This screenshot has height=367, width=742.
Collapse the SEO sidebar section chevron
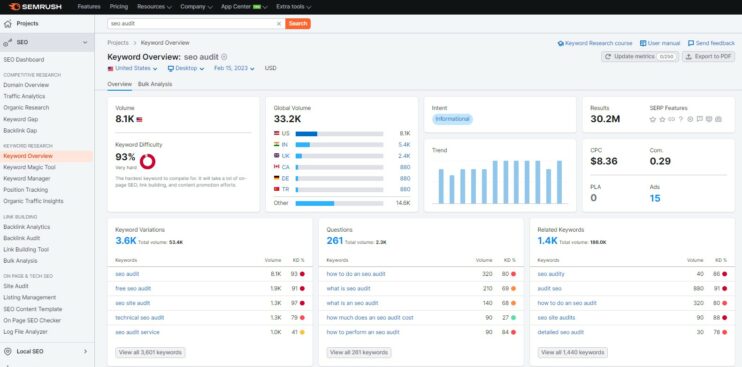click(85, 43)
